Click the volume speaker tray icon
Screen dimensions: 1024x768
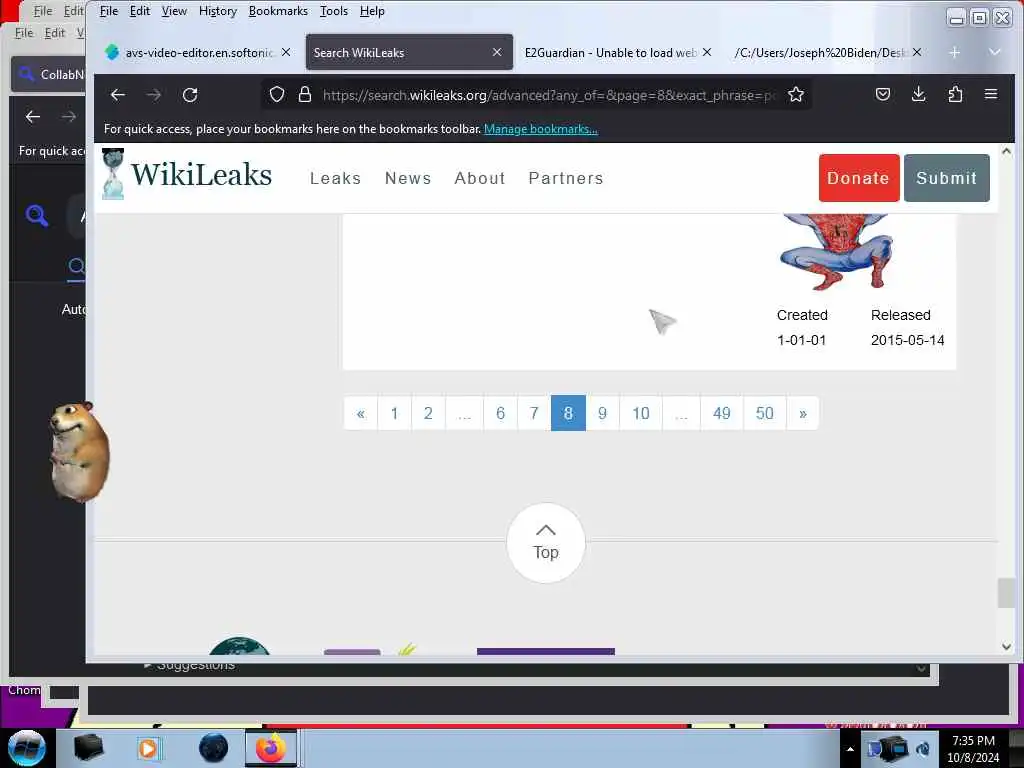point(923,749)
